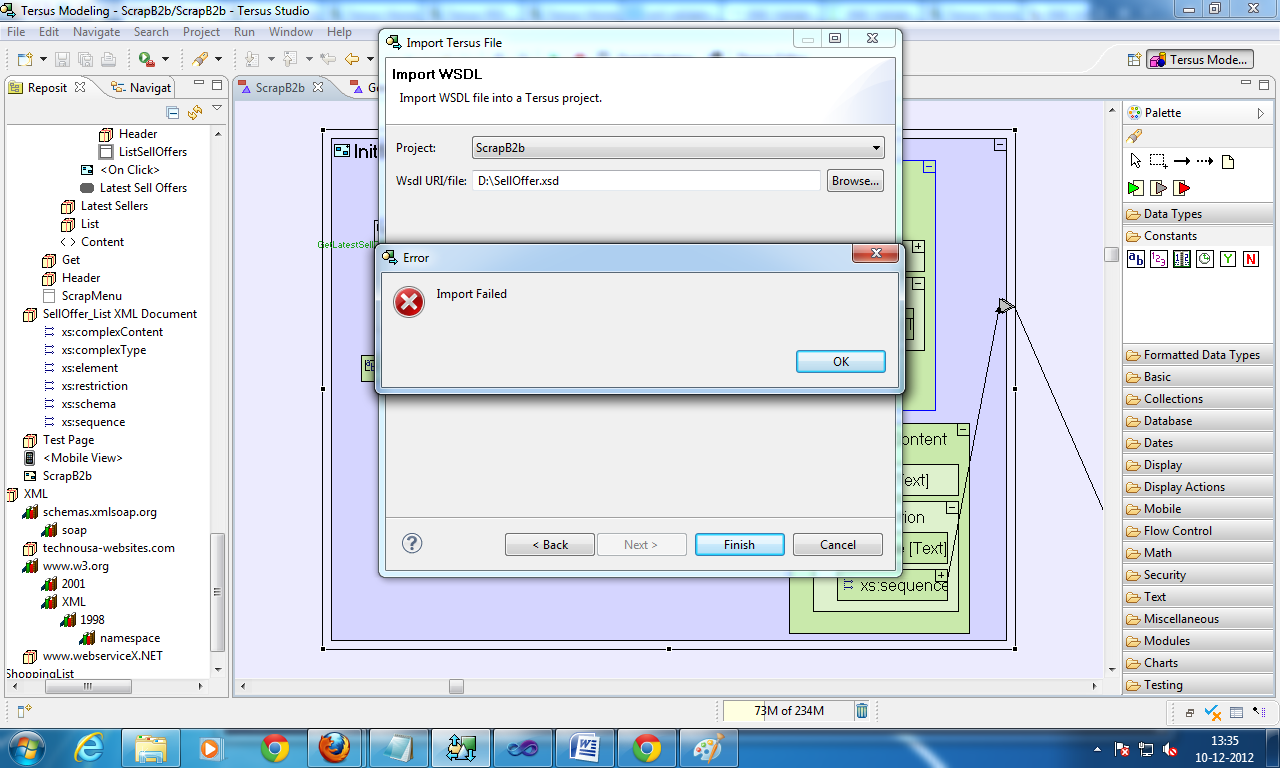Screen dimensions: 1280x768
Task: Open Repository view menu triangle
Action: 216,109
